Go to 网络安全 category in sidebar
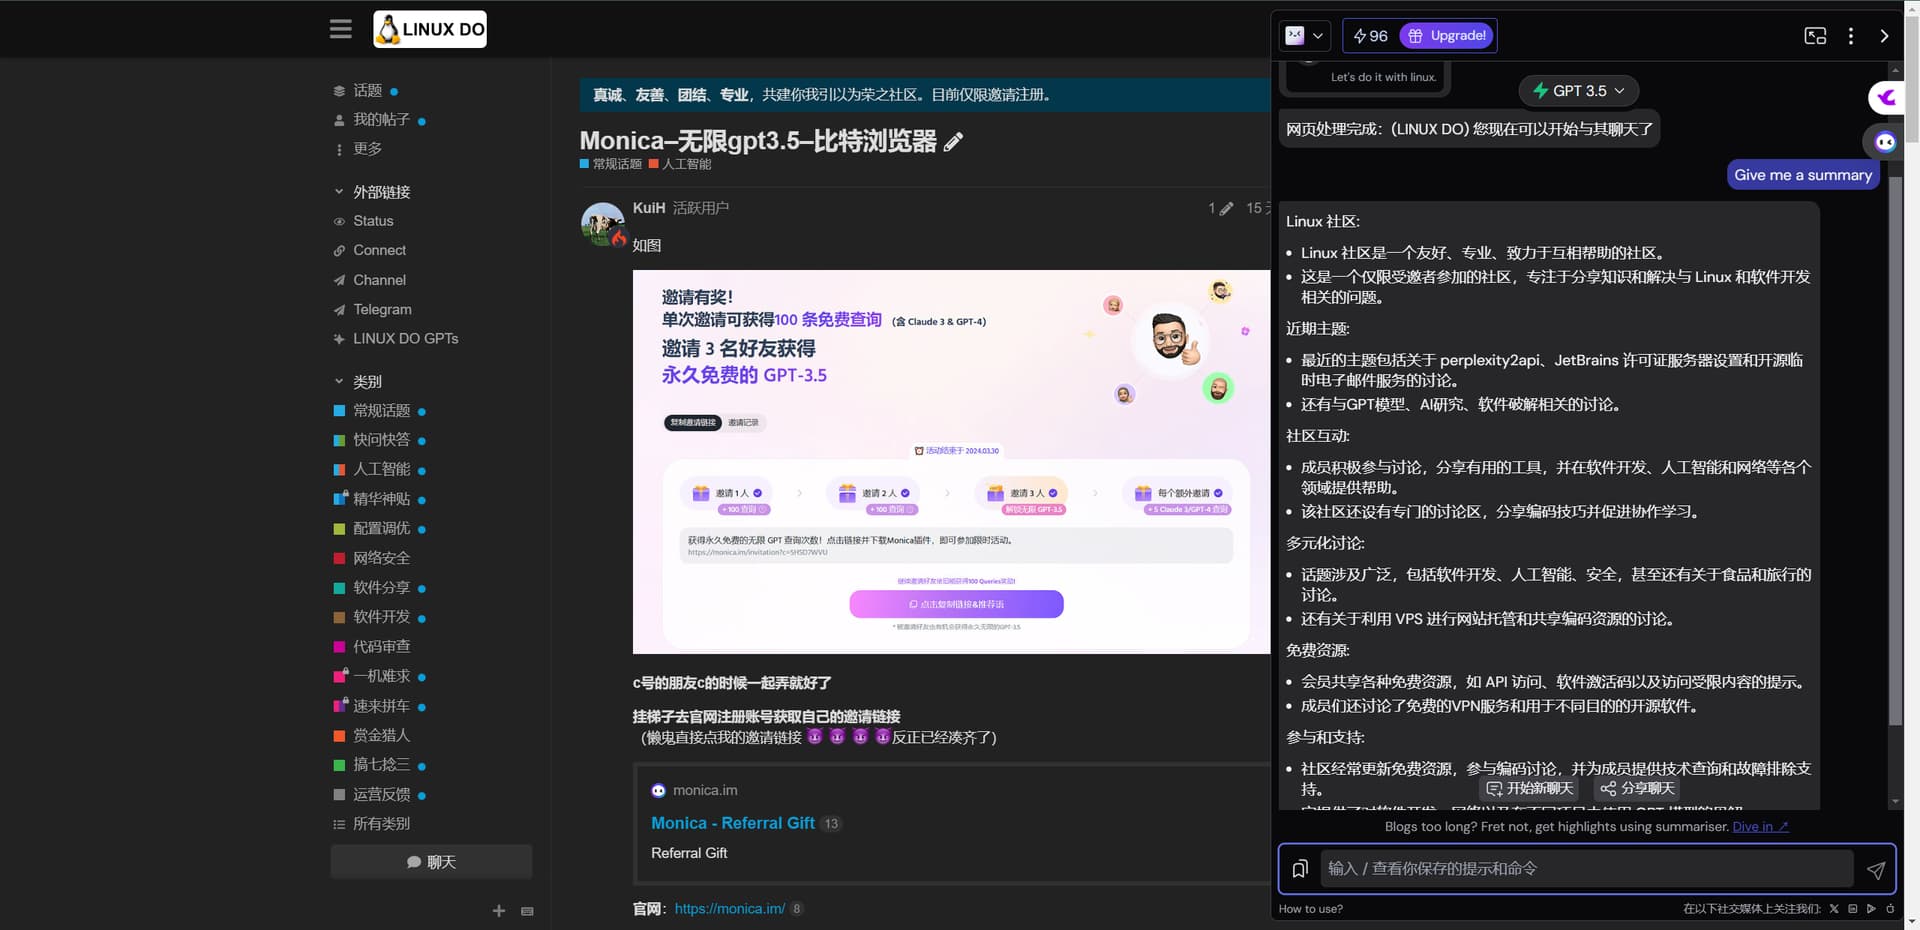This screenshot has width=1920, height=930. 381,558
